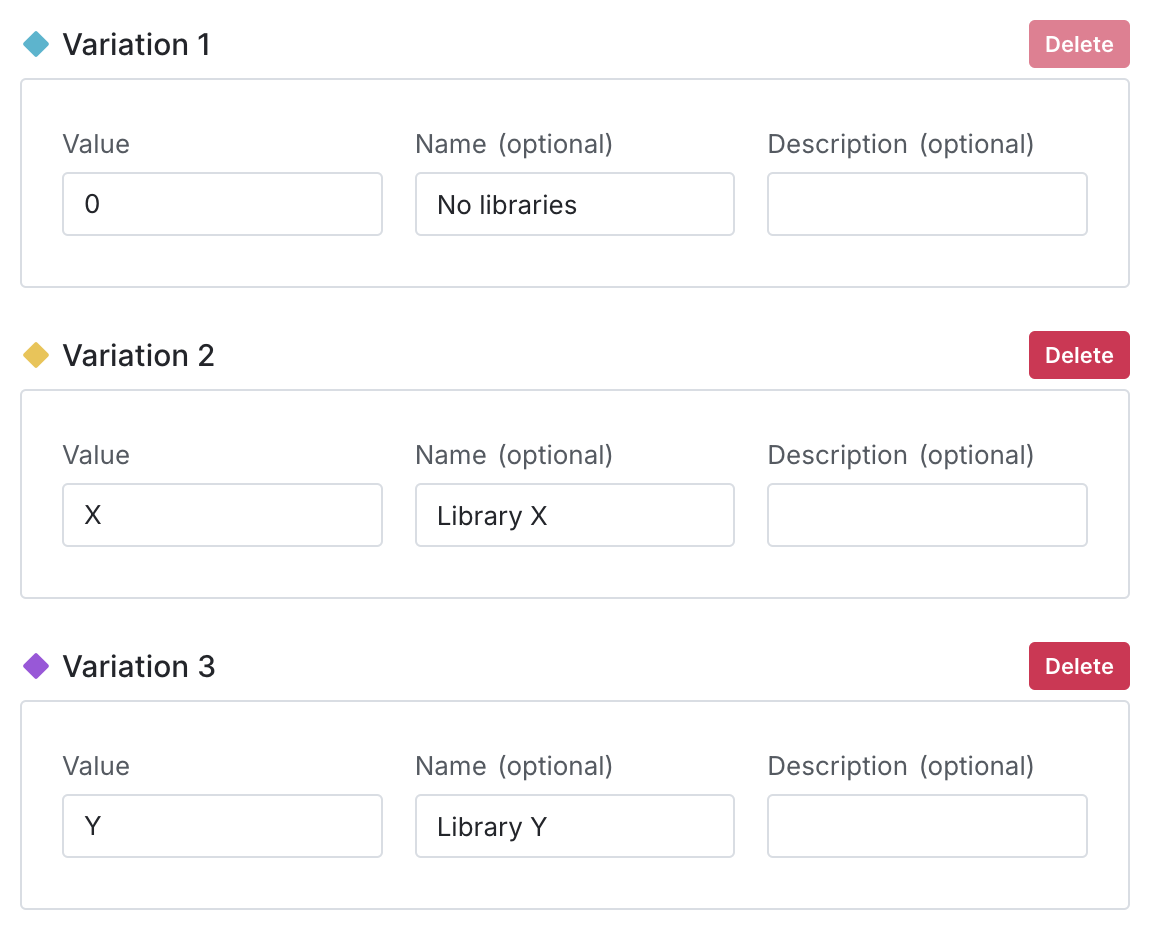Screen dimensions: 1156x936
Task: Click the Variation 2 heading text
Action: click(138, 355)
